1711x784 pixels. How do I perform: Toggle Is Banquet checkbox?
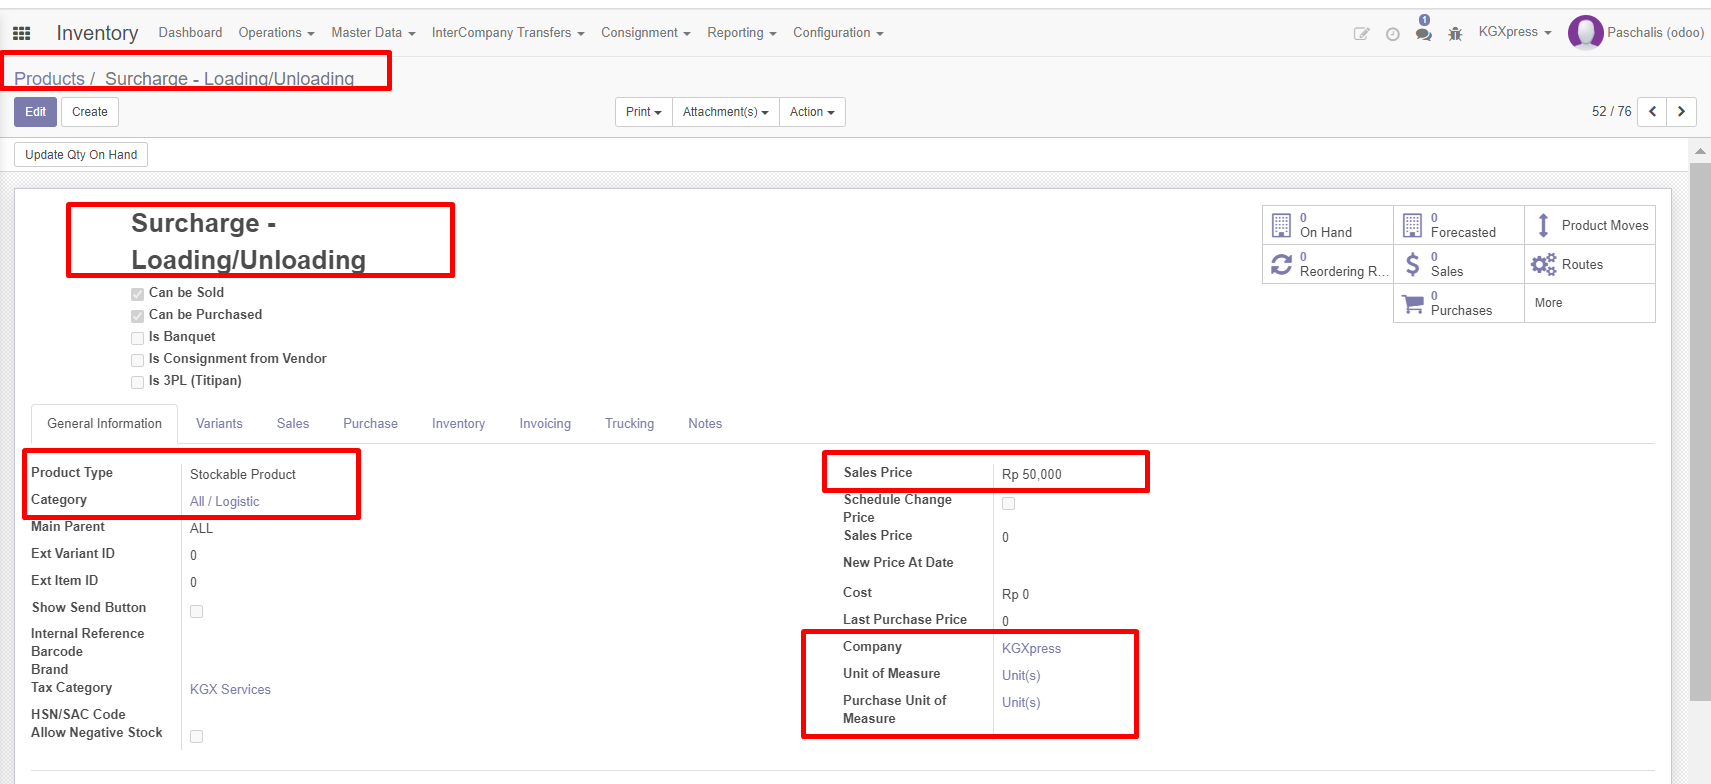[x=137, y=338]
